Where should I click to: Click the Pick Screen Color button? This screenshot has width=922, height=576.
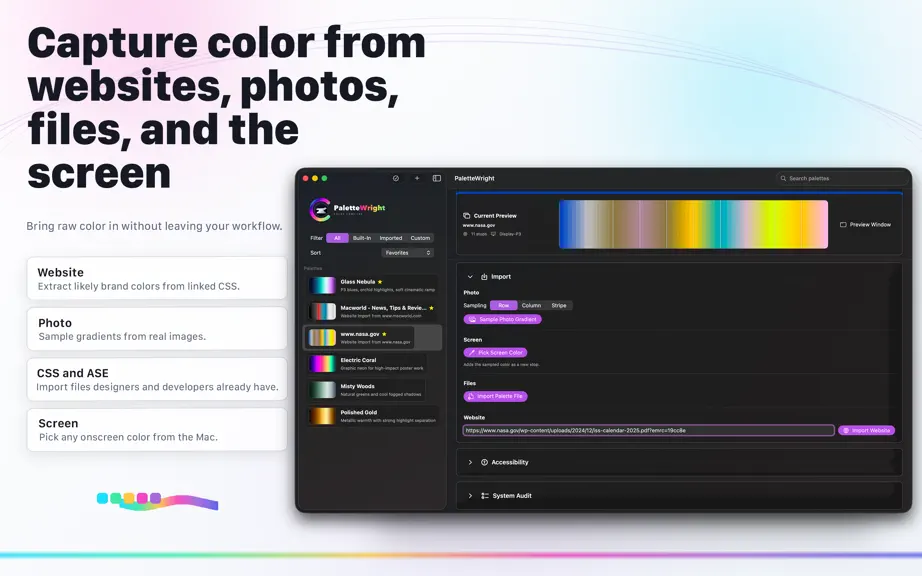point(496,353)
